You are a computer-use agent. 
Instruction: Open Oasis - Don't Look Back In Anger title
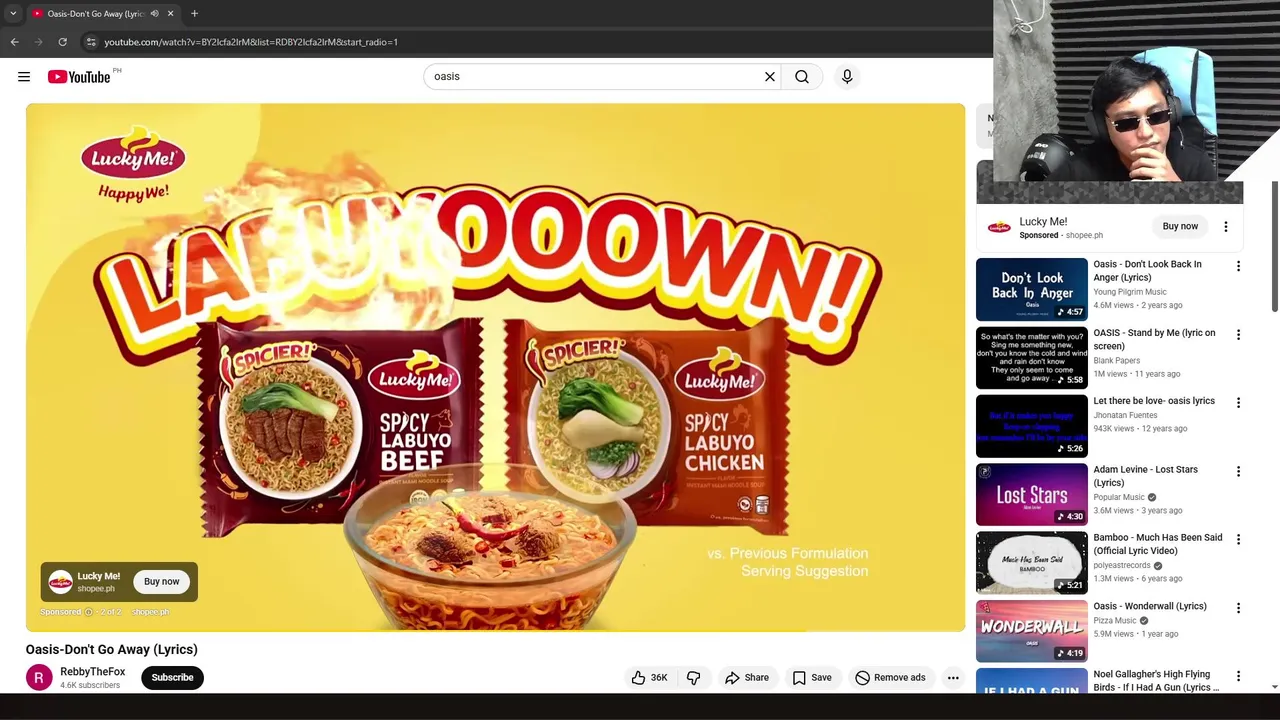pos(1147,271)
